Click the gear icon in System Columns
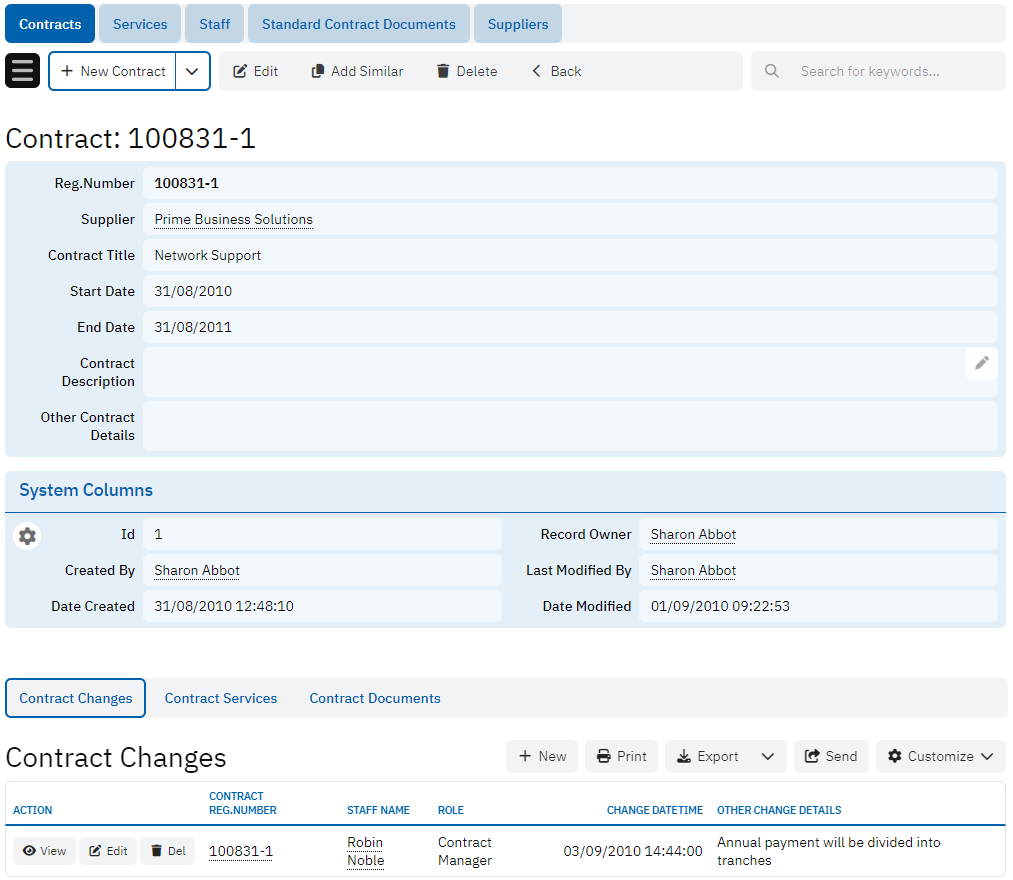 point(27,536)
